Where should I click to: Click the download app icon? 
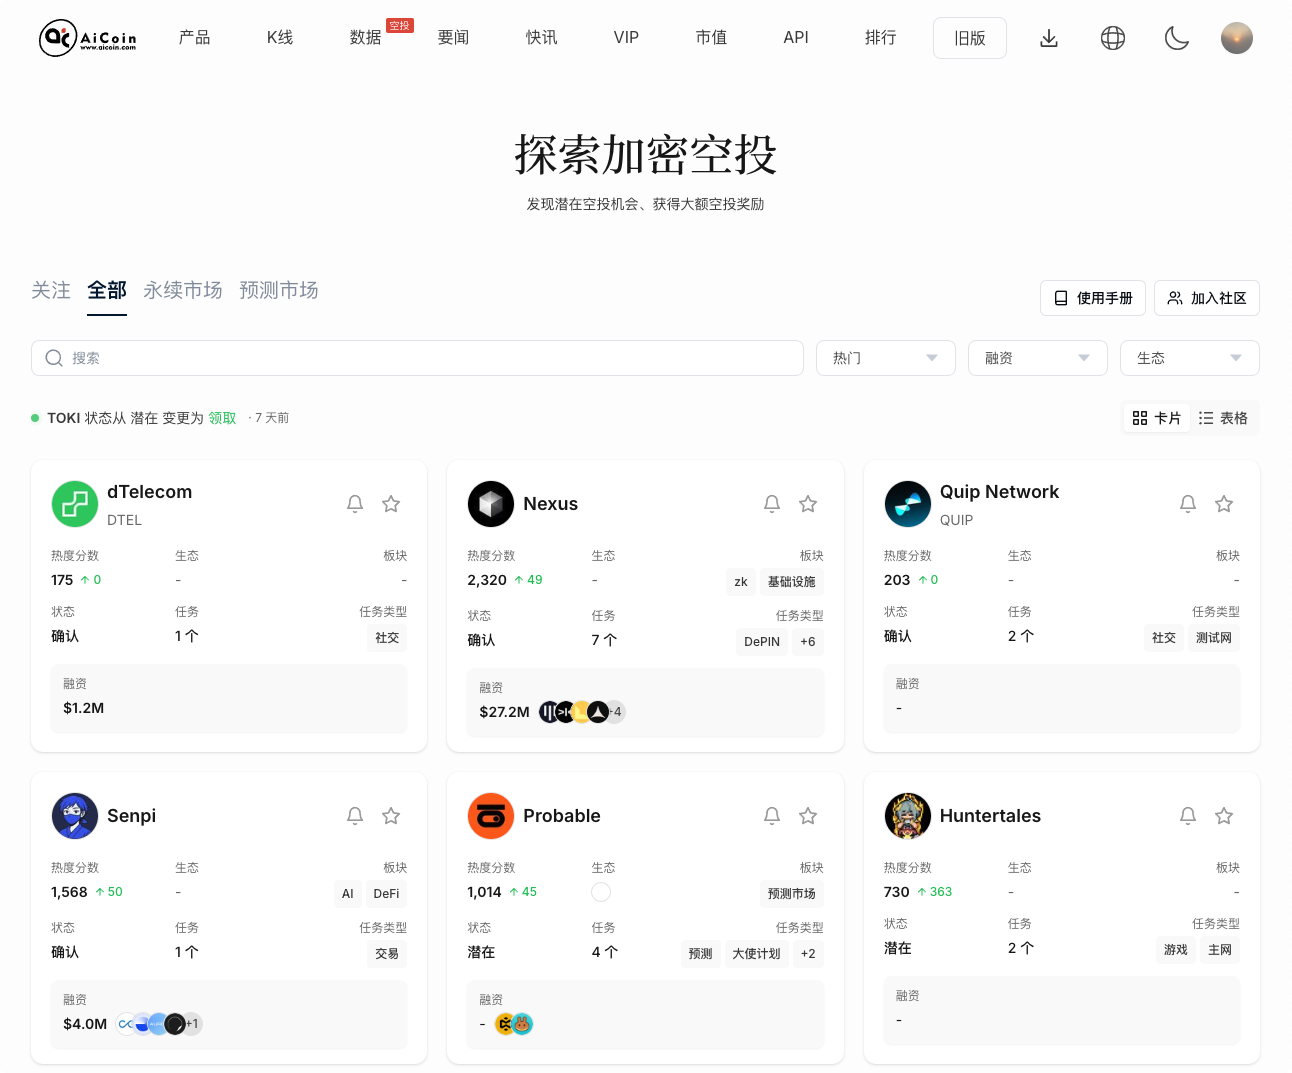click(1048, 37)
